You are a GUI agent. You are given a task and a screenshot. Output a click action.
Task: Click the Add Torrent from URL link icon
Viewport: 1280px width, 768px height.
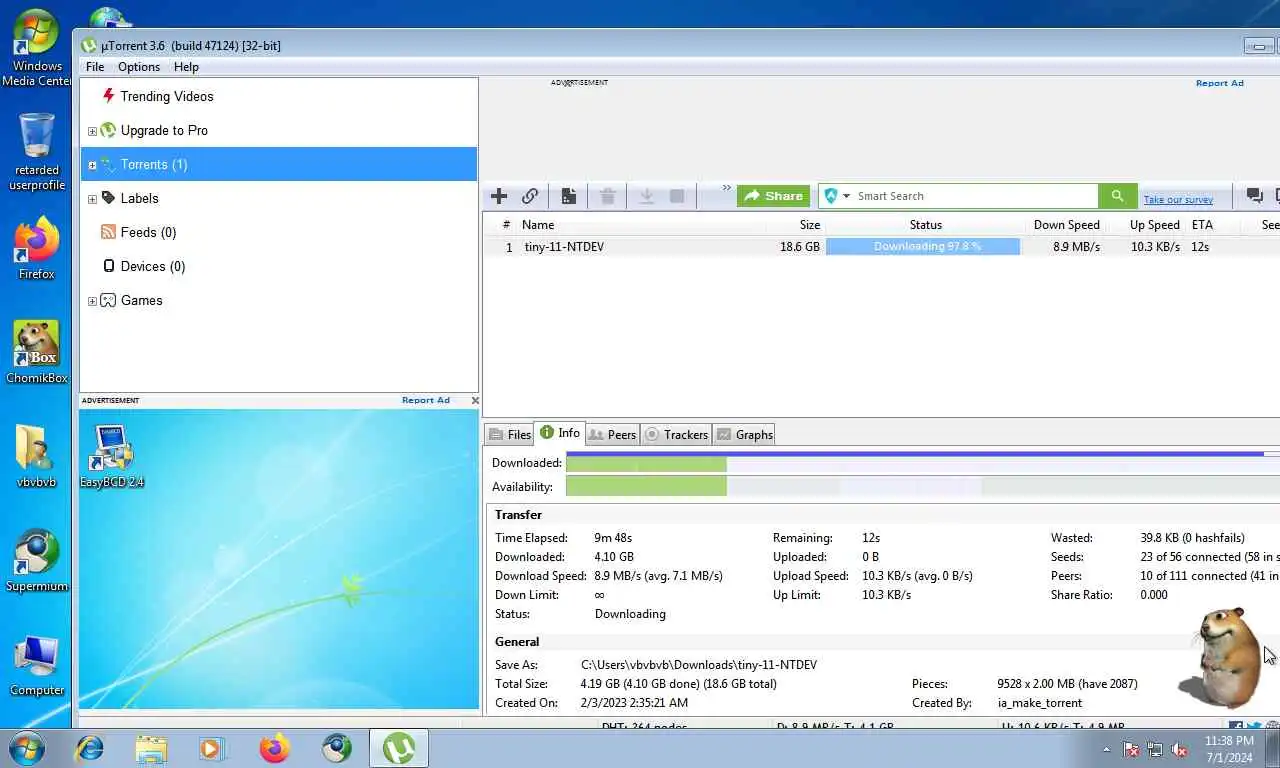point(530,196)
